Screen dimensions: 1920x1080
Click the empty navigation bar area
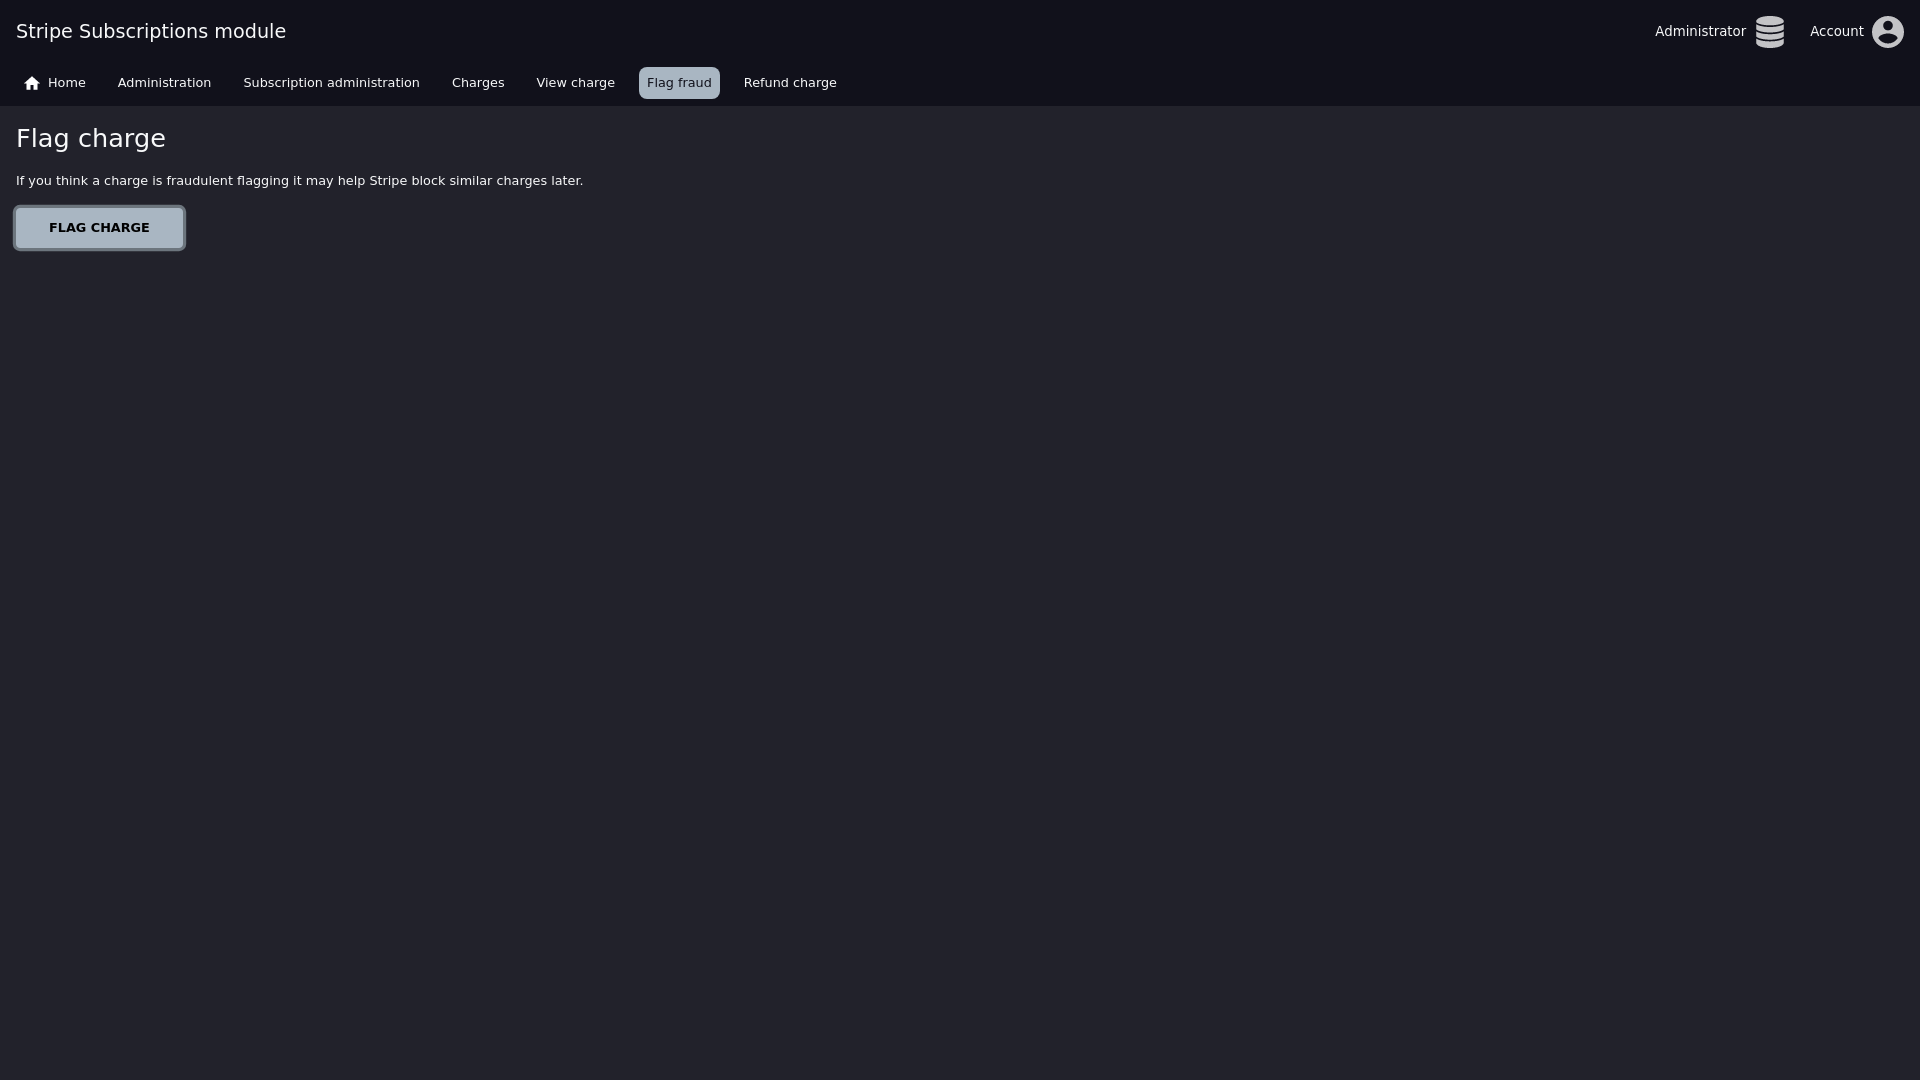[1380, 83]
